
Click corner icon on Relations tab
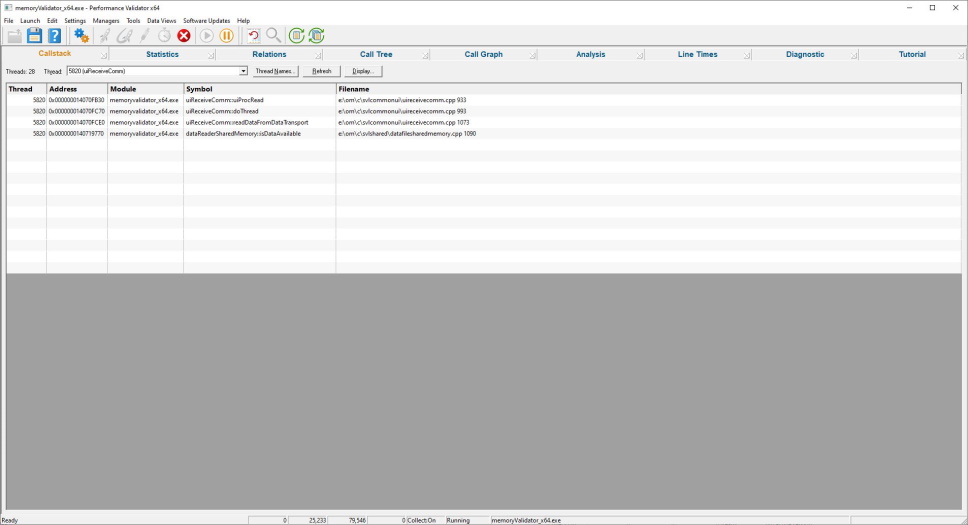tap(318, 56)
